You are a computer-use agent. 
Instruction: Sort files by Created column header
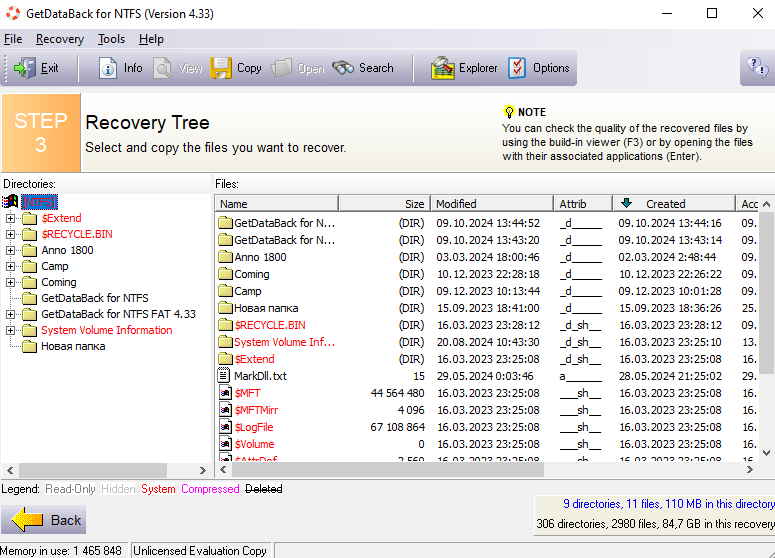[674, 204]
